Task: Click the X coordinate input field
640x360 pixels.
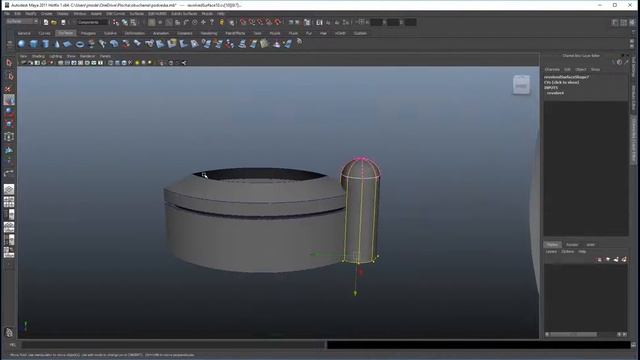Action: click(x=377, y=22)
